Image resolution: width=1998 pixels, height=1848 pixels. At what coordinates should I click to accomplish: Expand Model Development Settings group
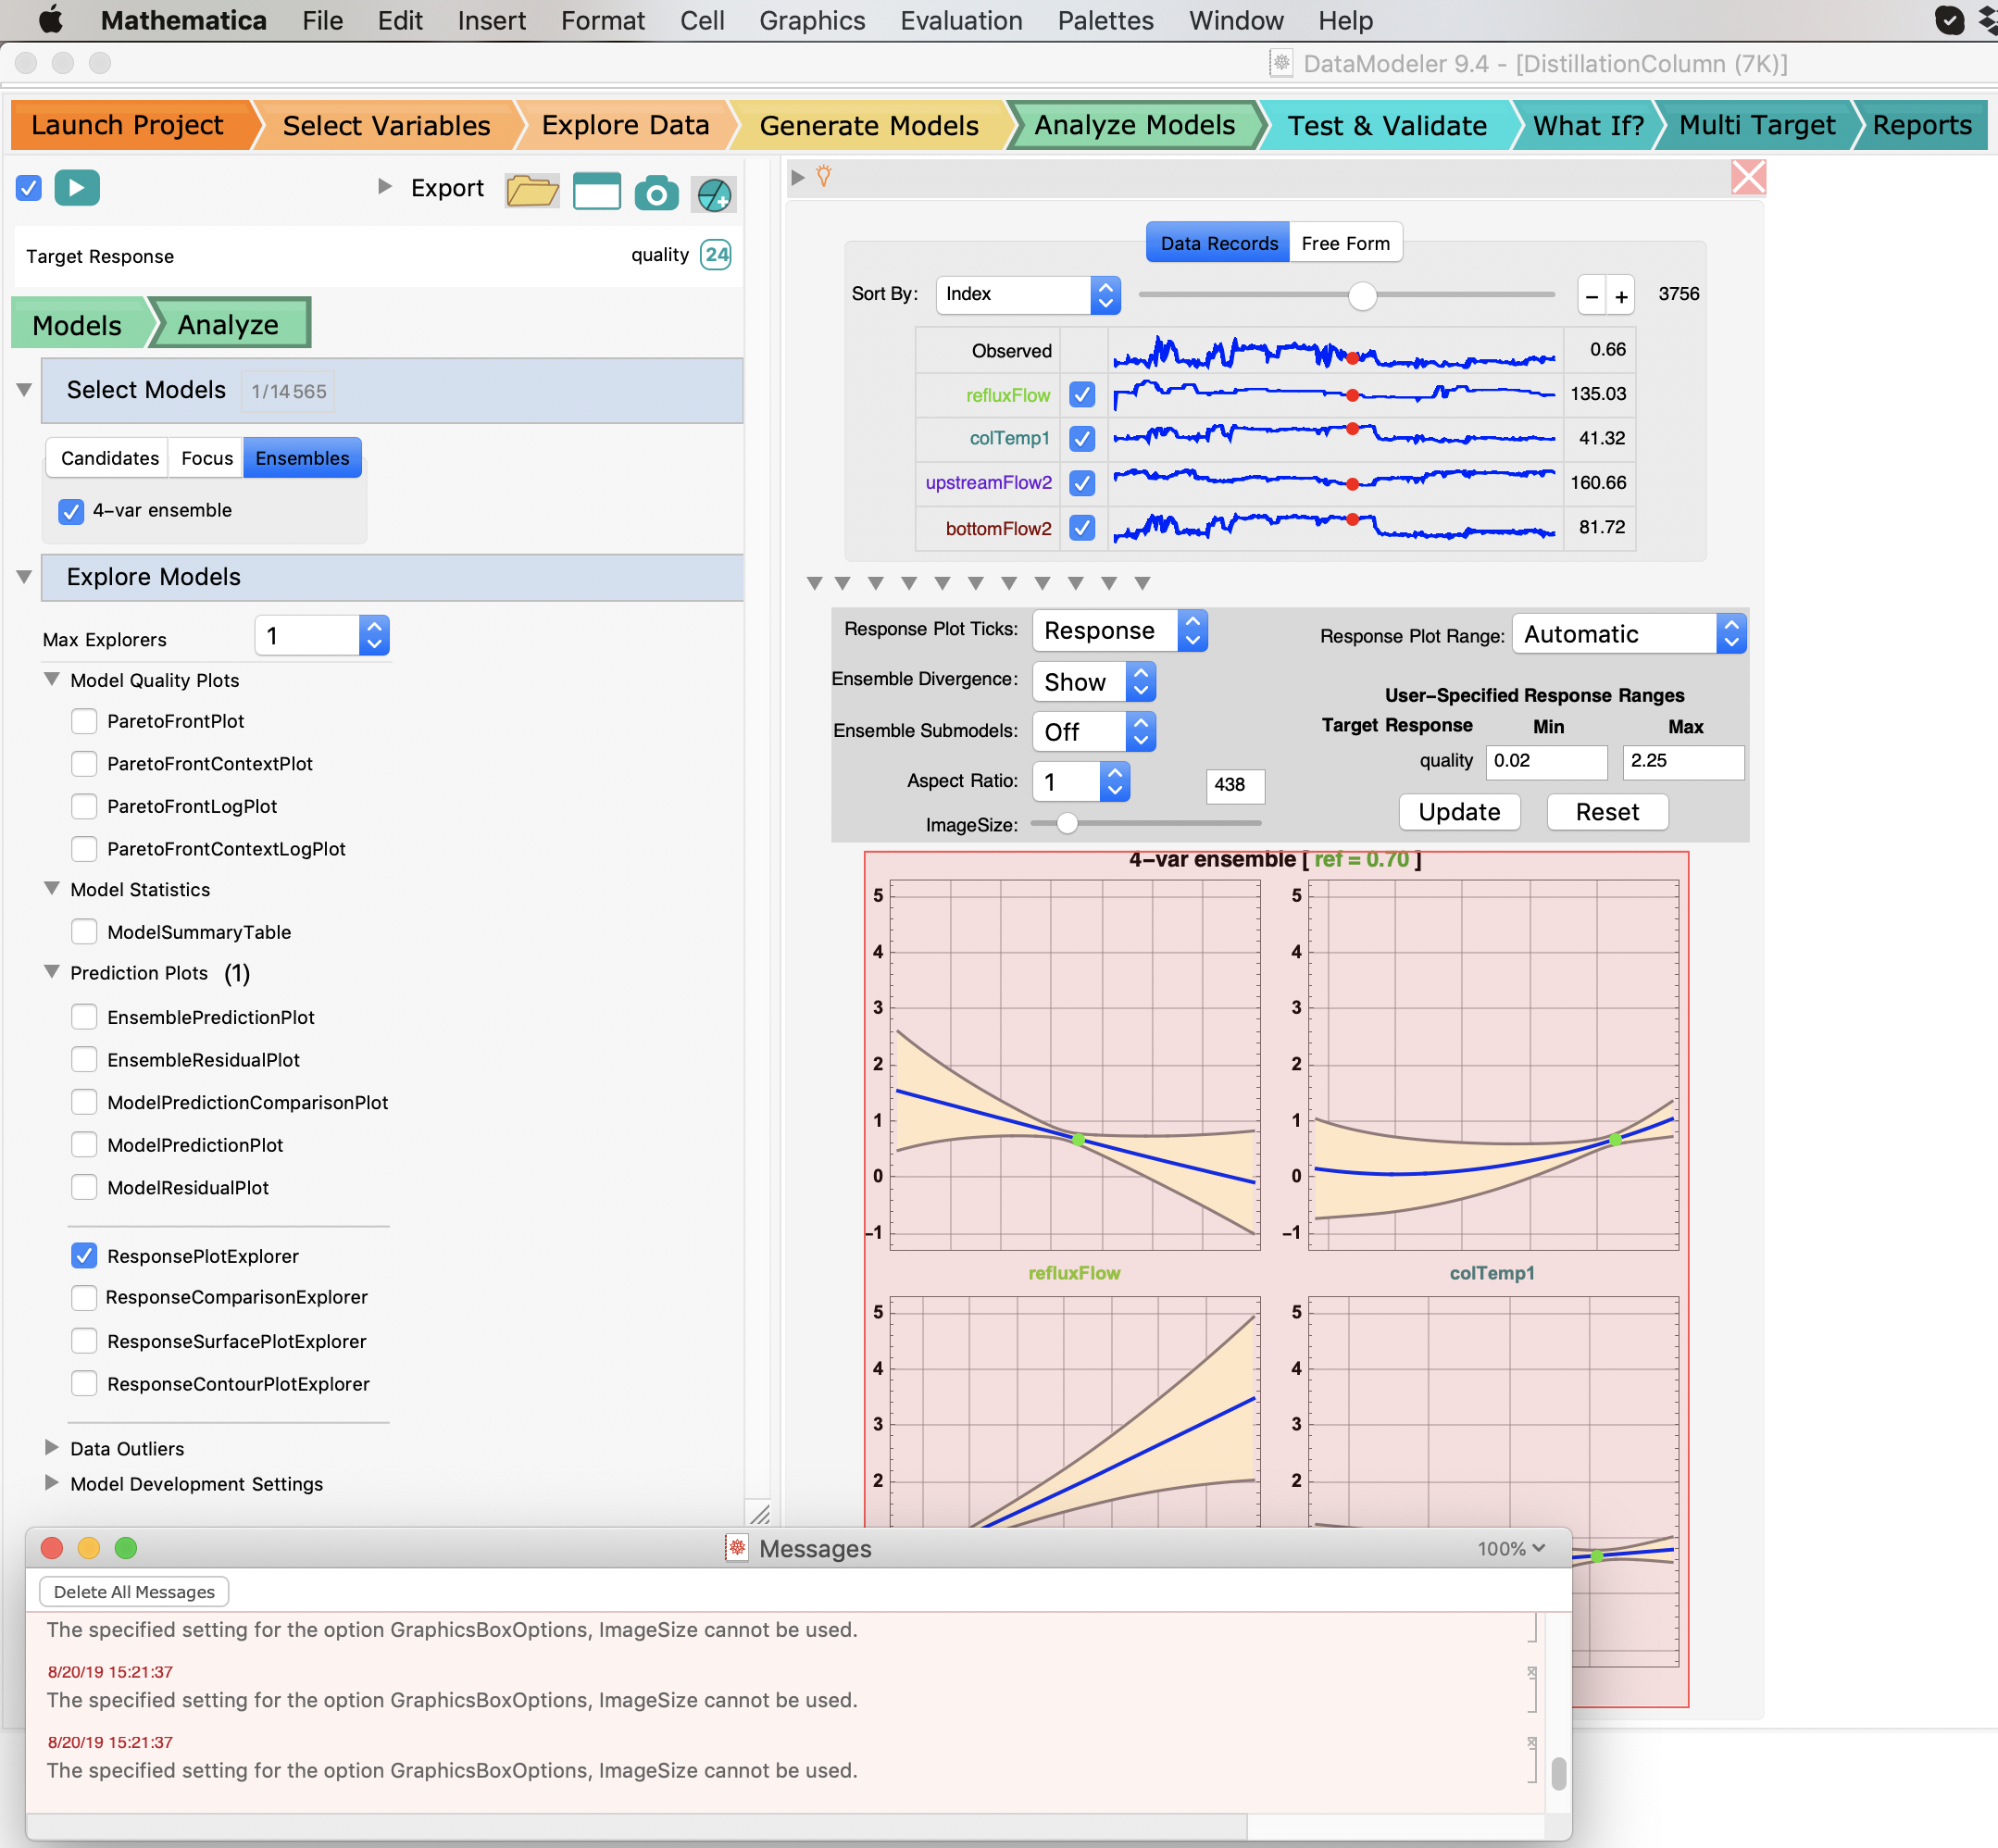(52, 1482)
